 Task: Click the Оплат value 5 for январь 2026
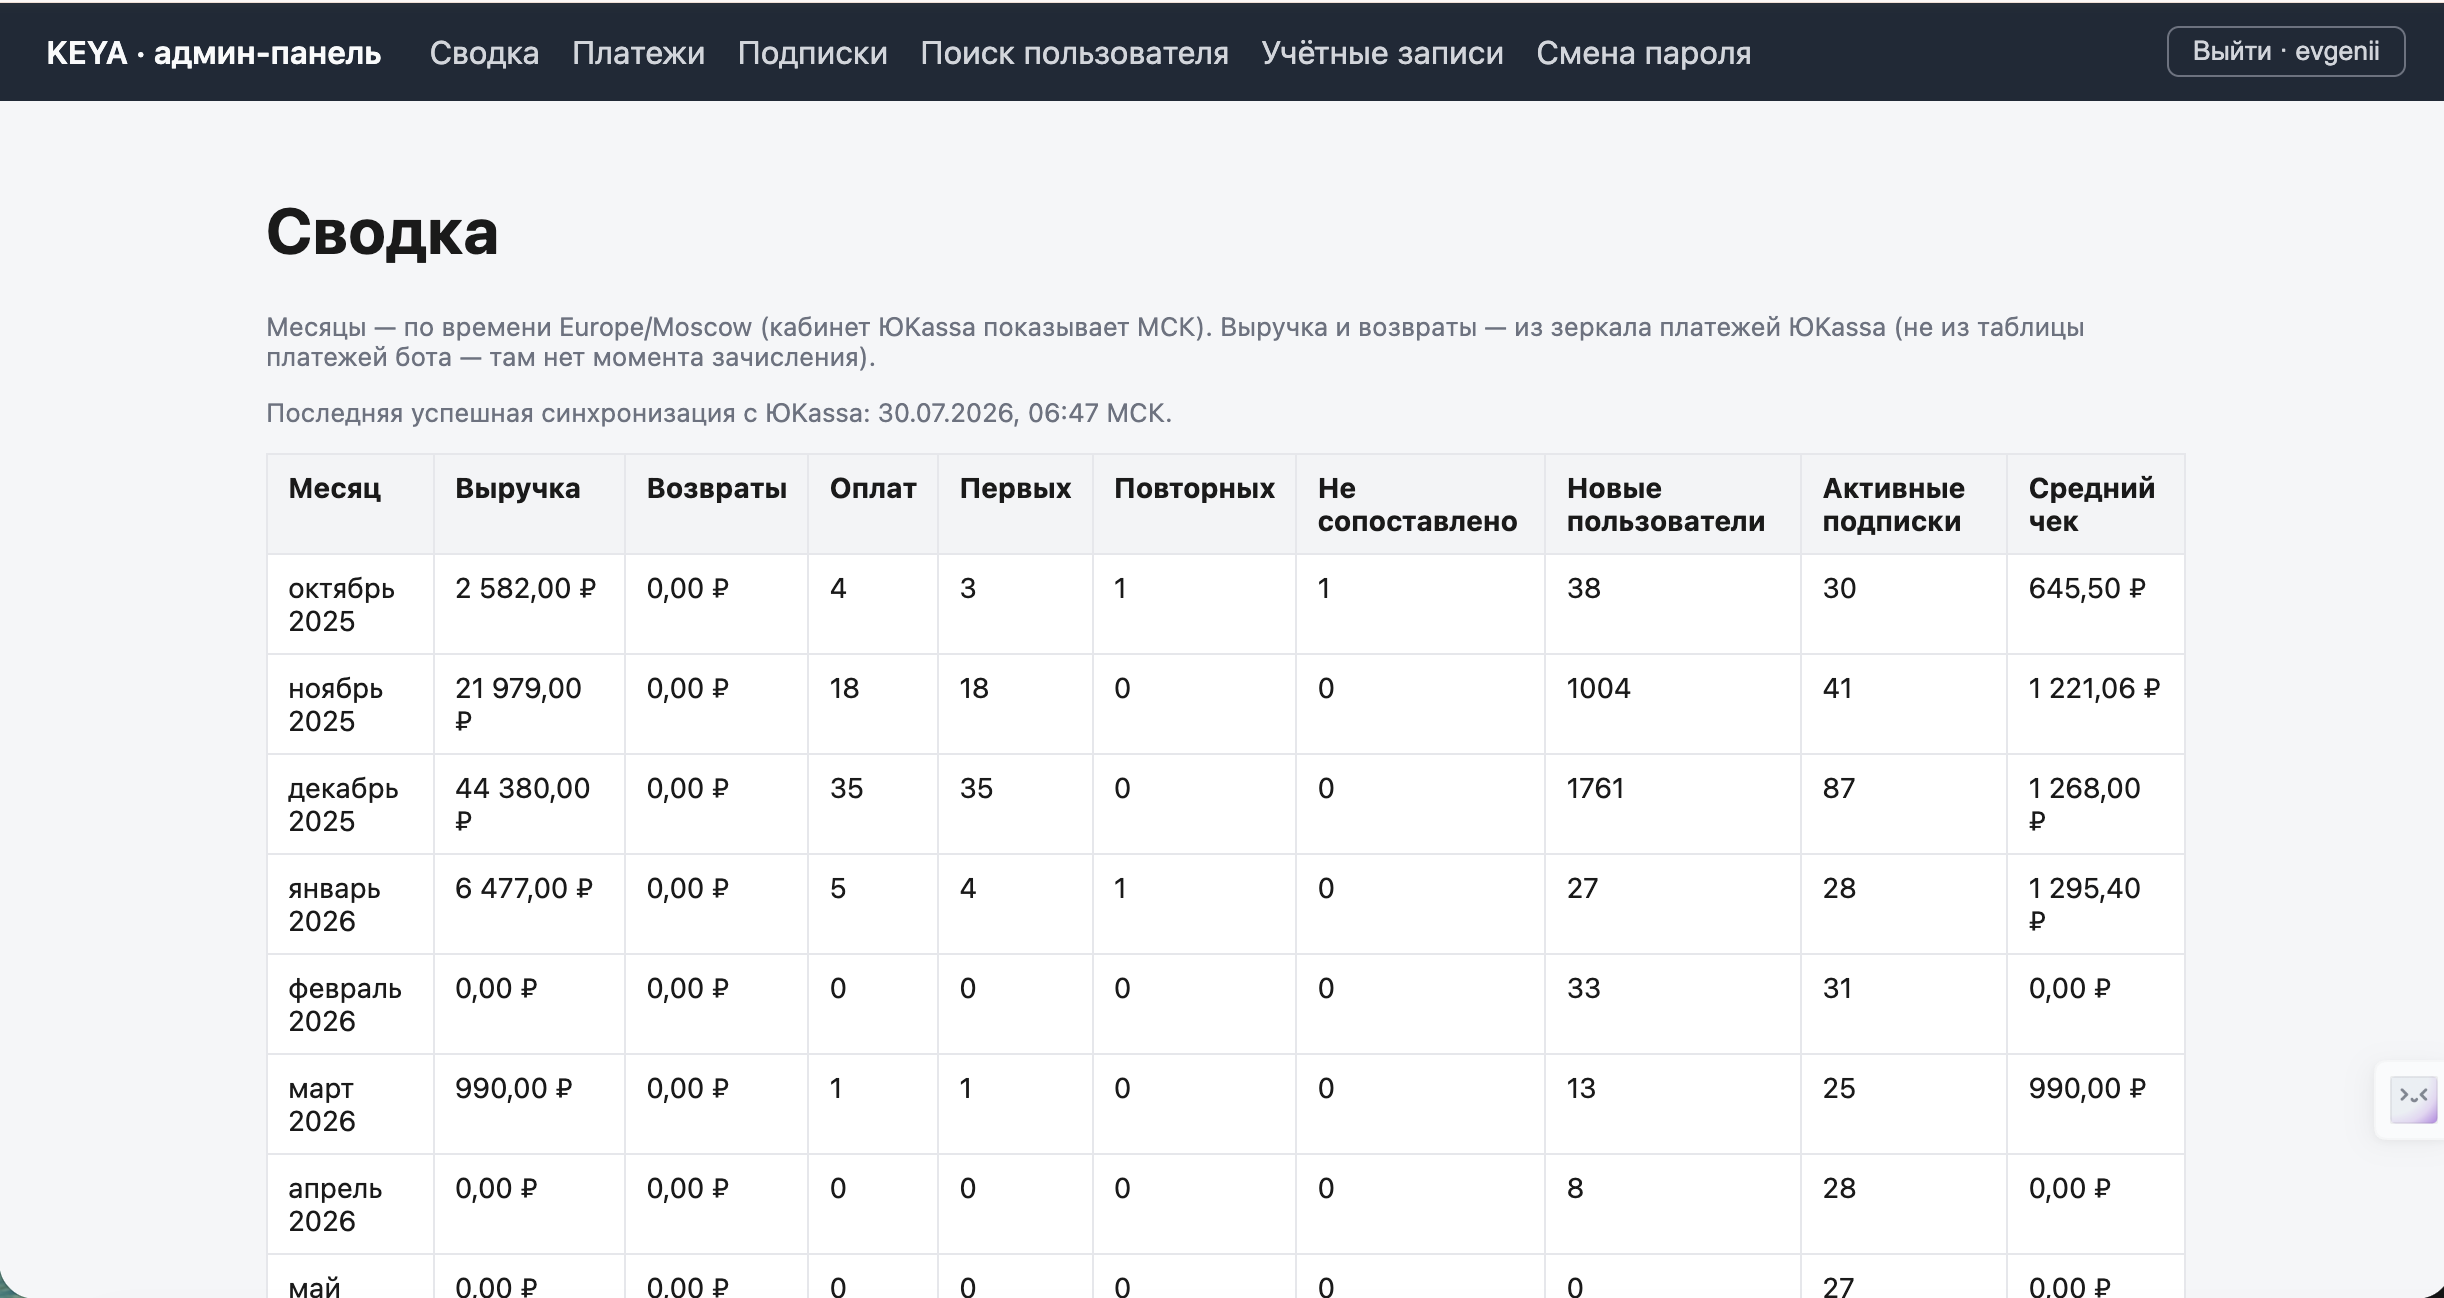click(x=838, y=888)
